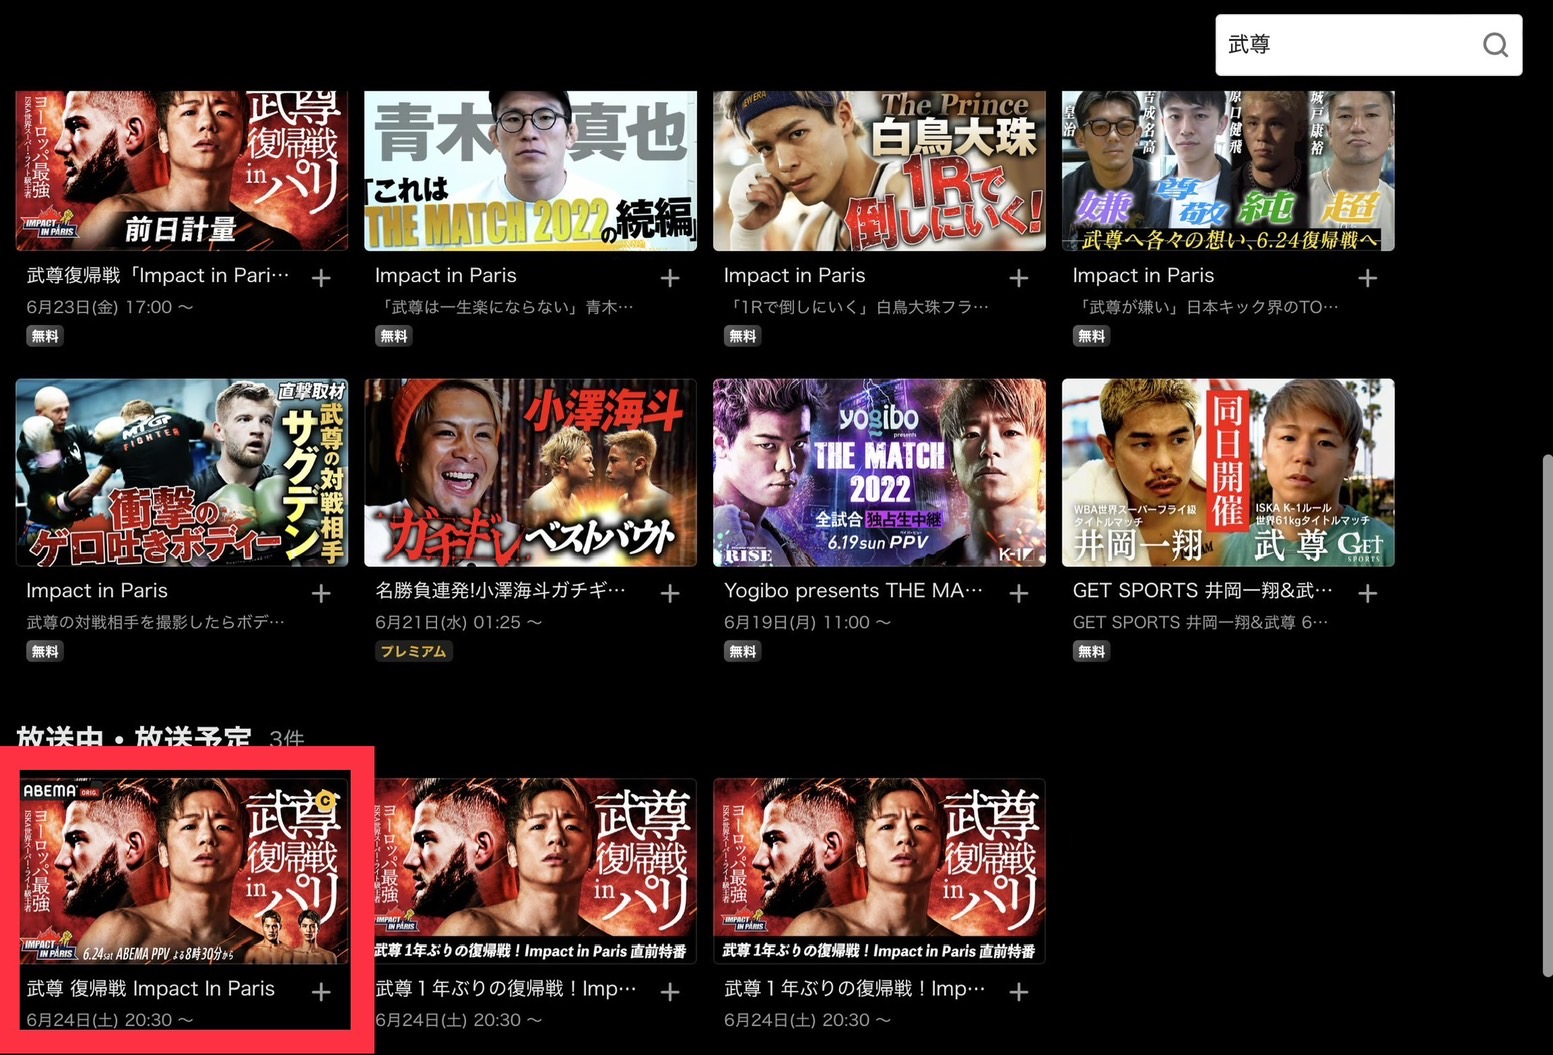This screenshot has height=1055, width=1553.
Task: Add the 青木真也 Impact in Paris video to list
Action: 670,278
